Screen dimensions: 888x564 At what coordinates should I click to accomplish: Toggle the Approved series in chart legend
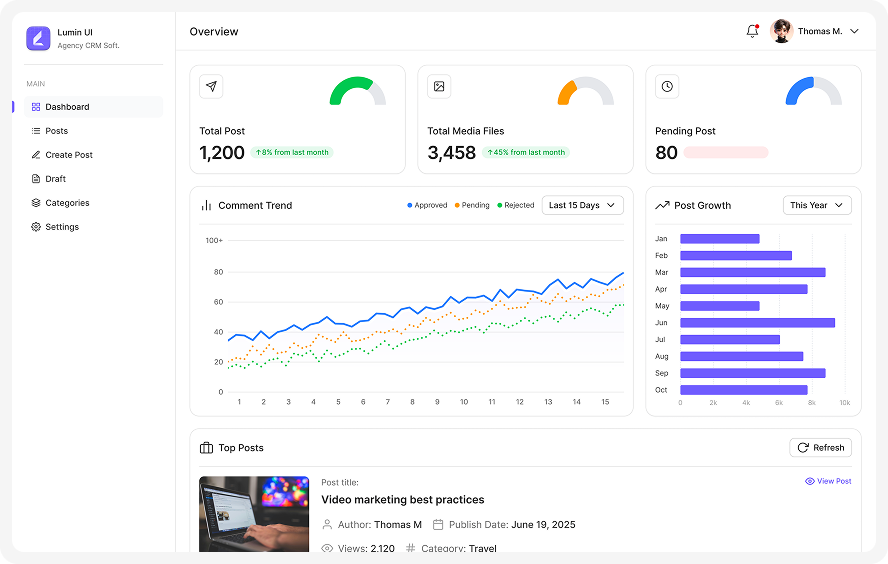427,205
